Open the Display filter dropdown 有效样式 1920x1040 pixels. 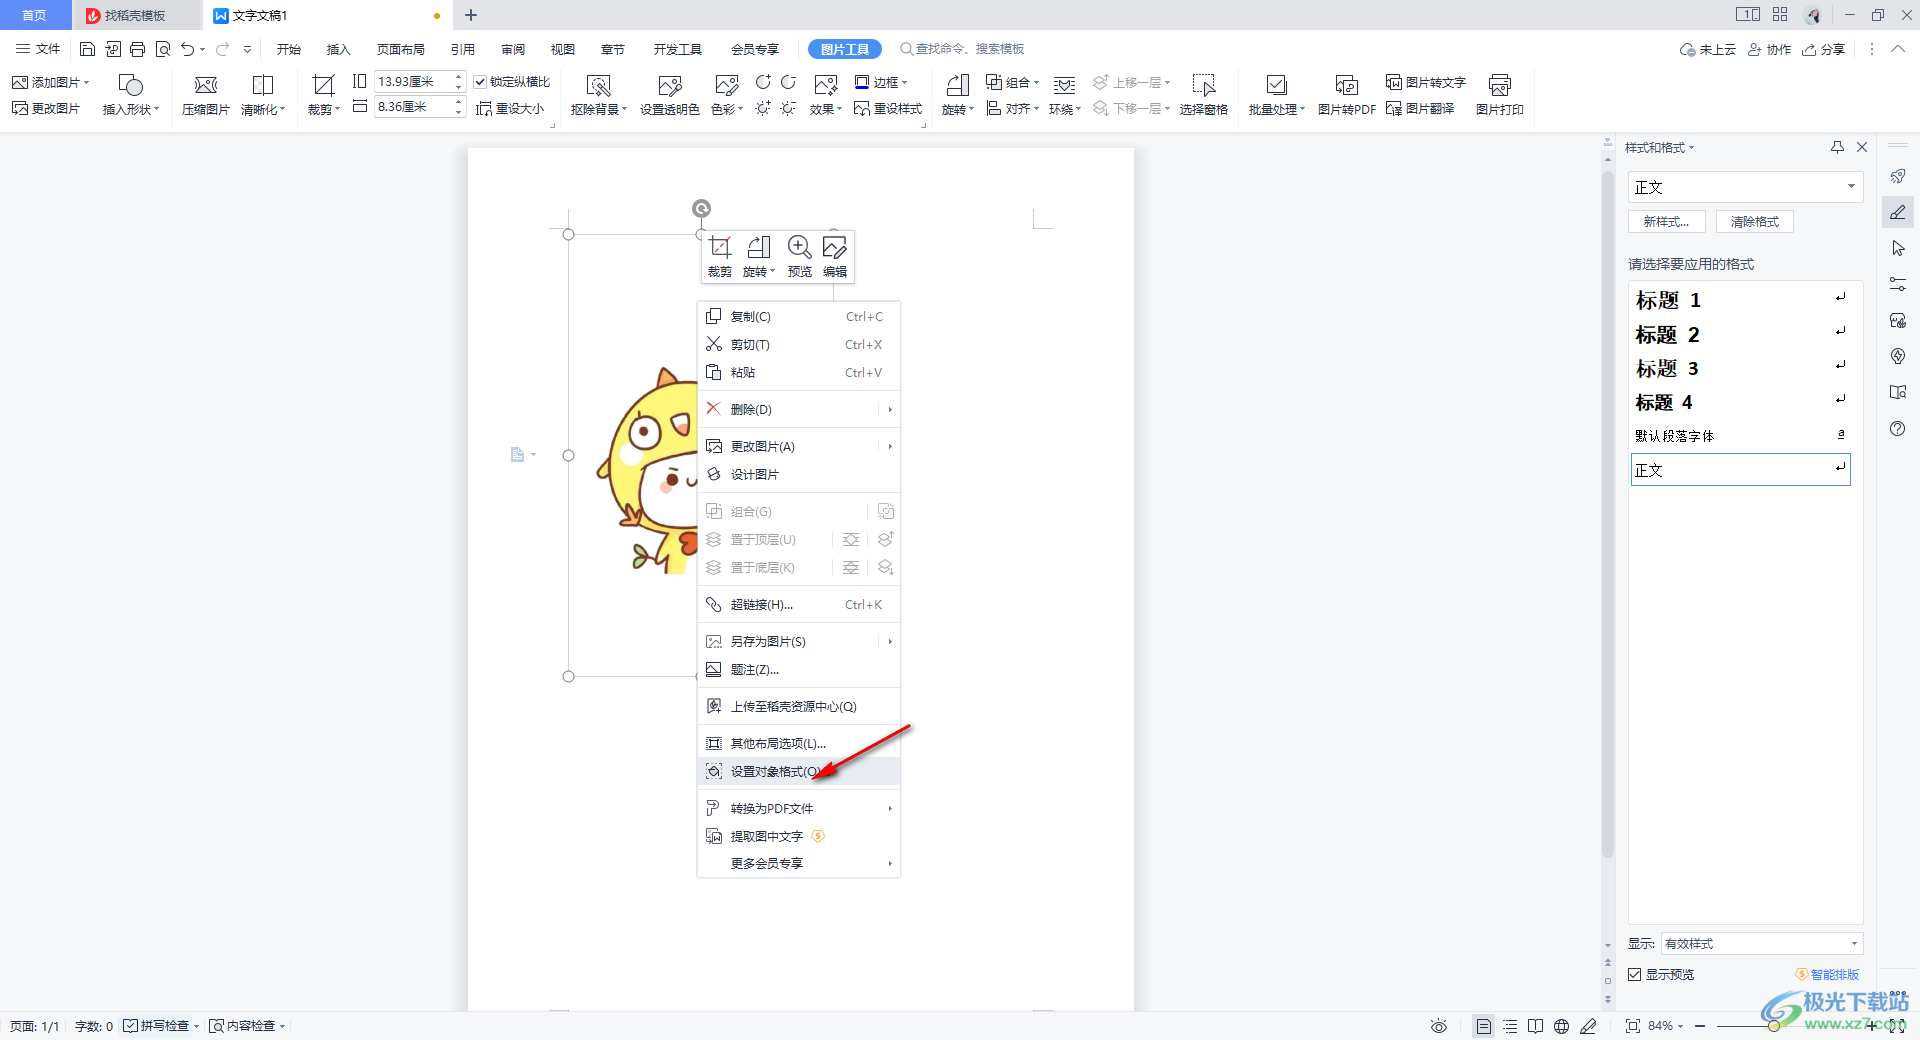click(1761, 944)
